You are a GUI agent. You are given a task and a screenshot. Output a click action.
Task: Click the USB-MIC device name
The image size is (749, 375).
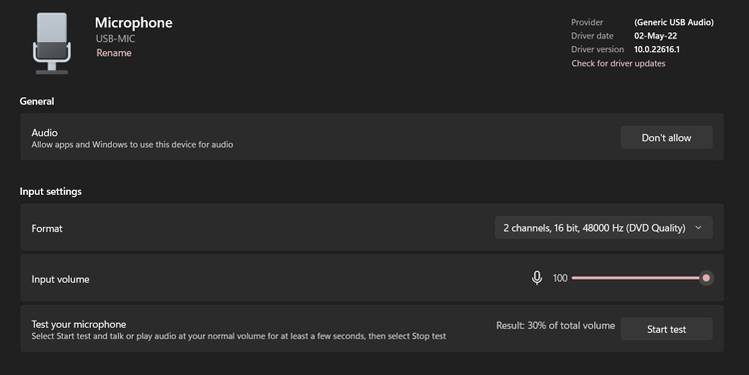(x=115, y=39)
